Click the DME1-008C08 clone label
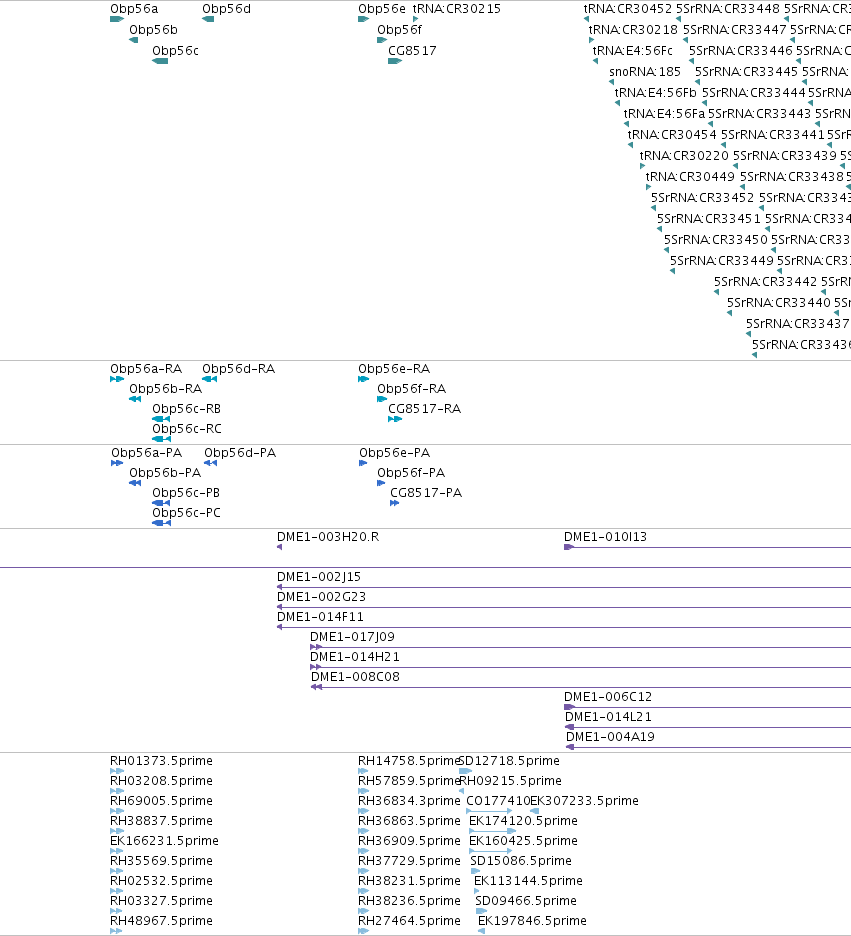The width and height of the screenshot is (851, 936). click(x=356, y=677)
